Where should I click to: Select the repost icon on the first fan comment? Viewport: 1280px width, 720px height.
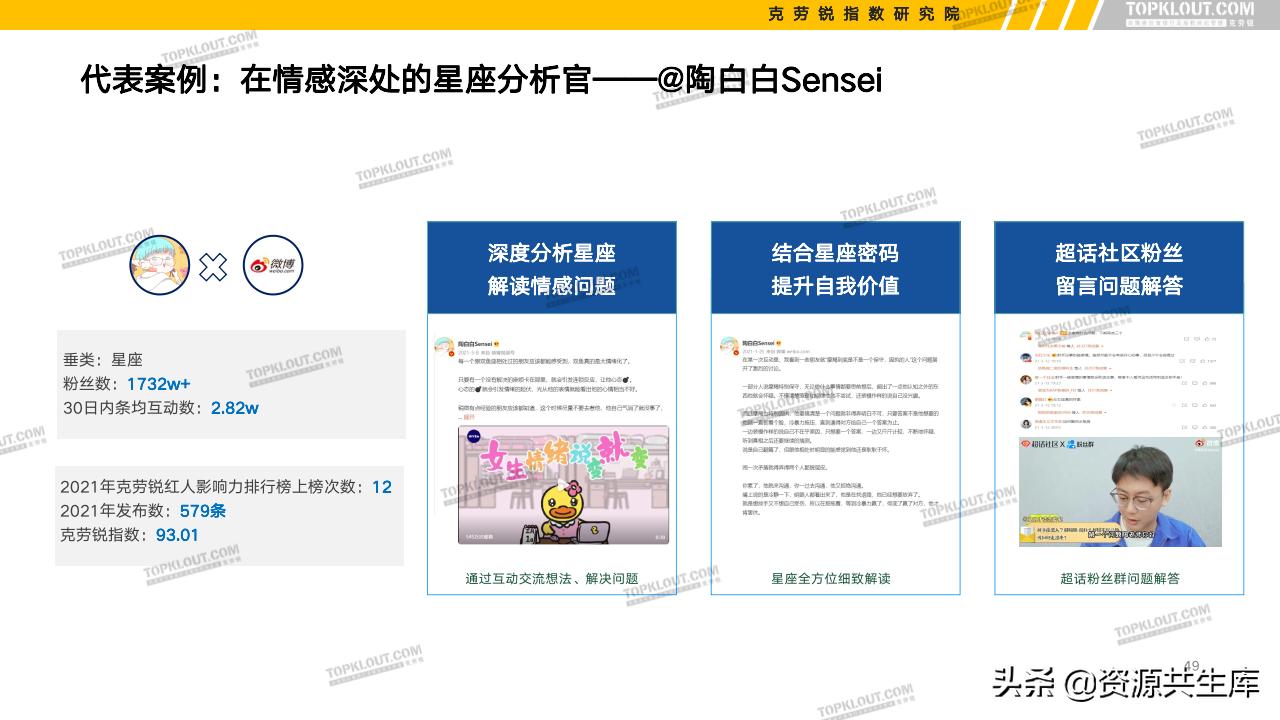pyautogui.click(x=1186, y=339)
